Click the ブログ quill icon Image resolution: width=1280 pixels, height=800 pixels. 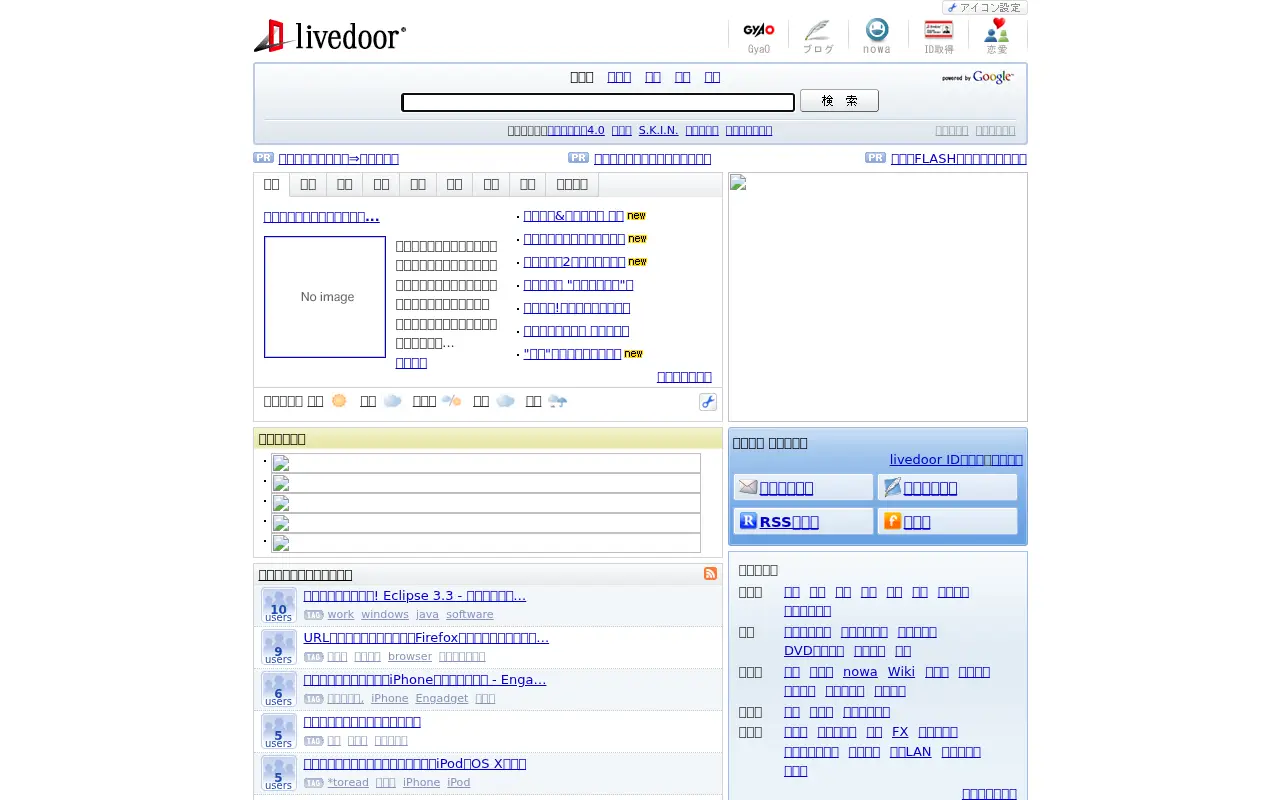pyautogui.click(x=818, y=36)
